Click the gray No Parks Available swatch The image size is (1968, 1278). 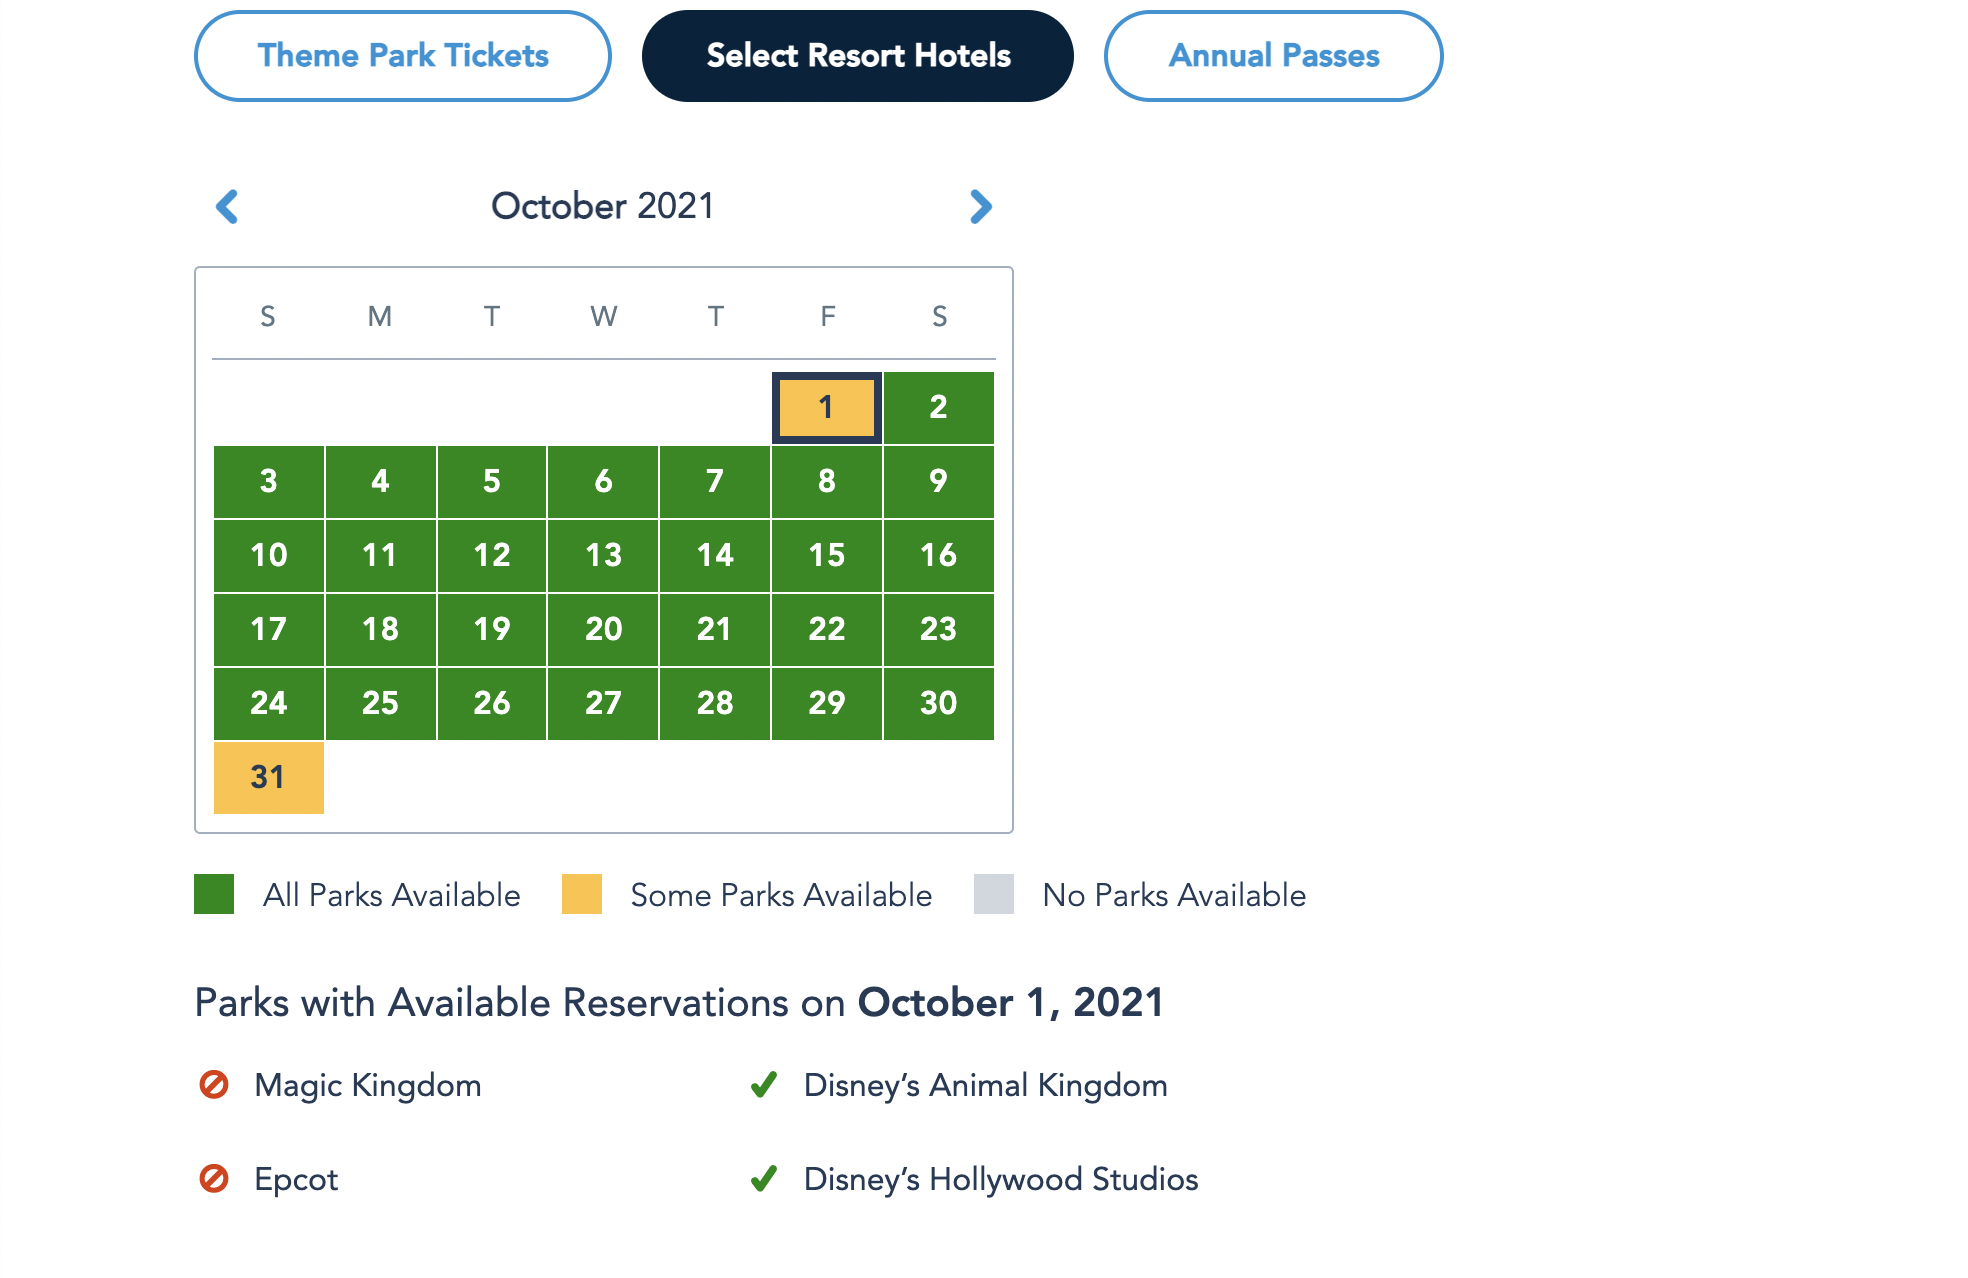[994, 894]
